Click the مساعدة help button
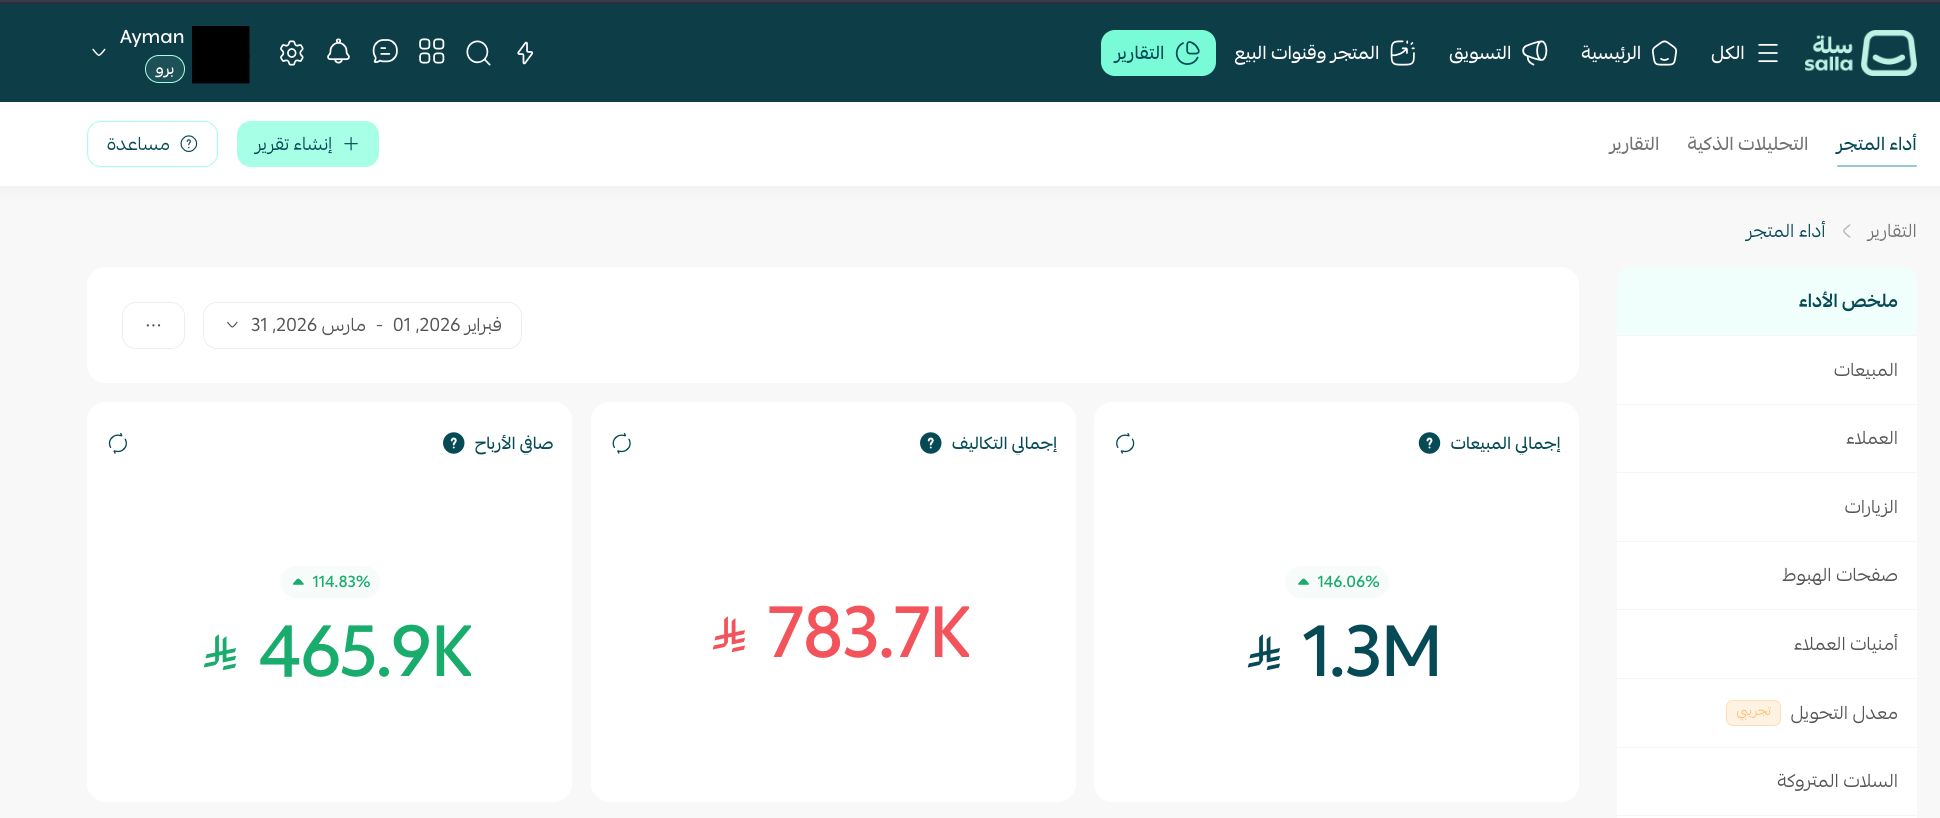This screenshot has width=1940, height=818. pyautogui.click(x=152, y=144)
